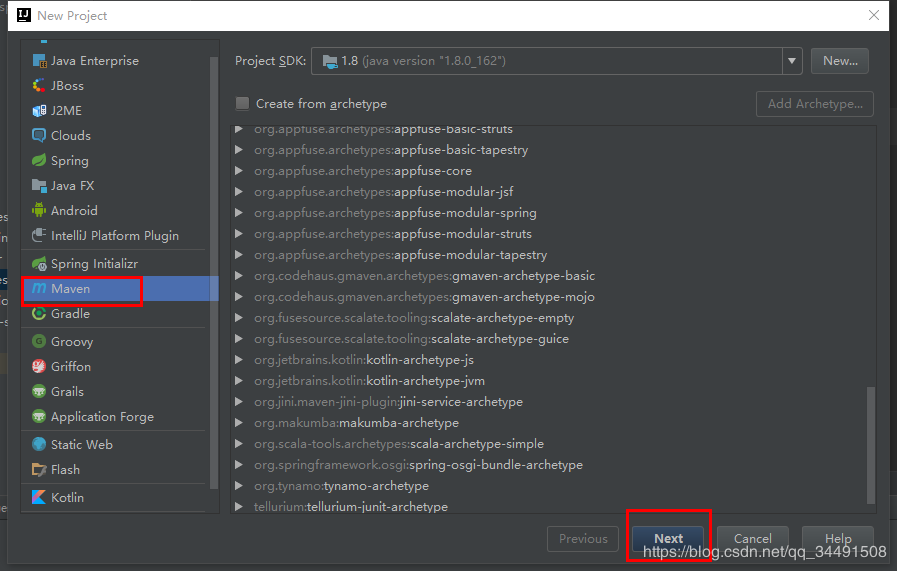Click the Groovy G icon
Screen dimensions: 897x571
point(39,342)
